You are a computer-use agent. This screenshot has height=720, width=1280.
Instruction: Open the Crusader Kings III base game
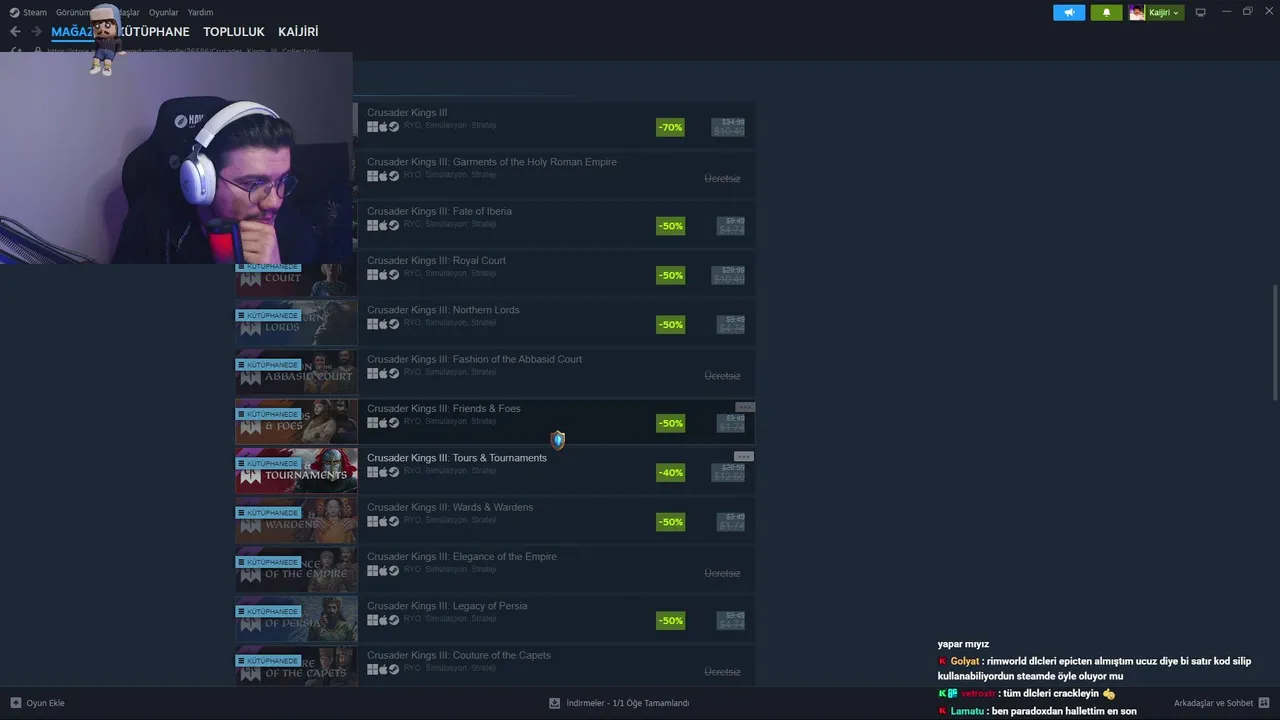coord(407,113)
